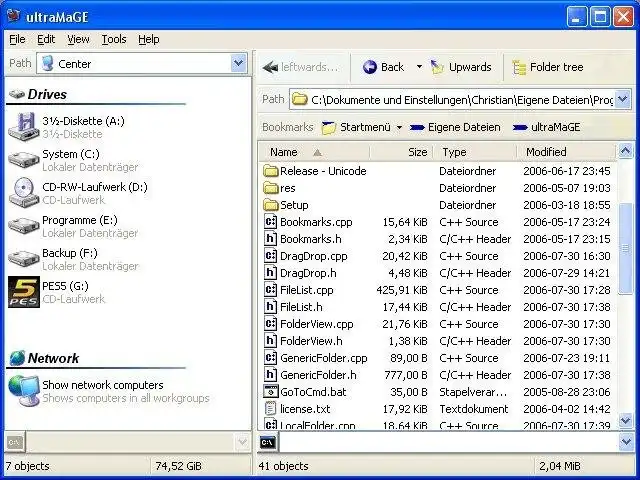The height and width of the screenshot is (480, 640).
Task: Select the FileList.cpp file name
Action: point(307,290)
